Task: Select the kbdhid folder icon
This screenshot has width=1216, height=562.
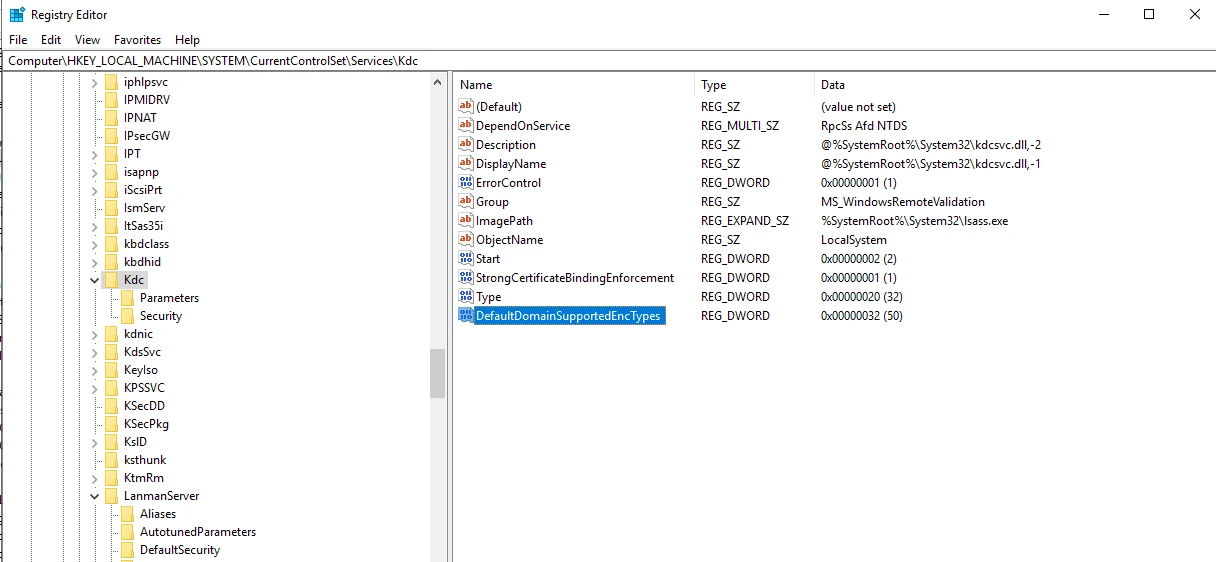Action: pyautogui.click(x=111, y=262)
